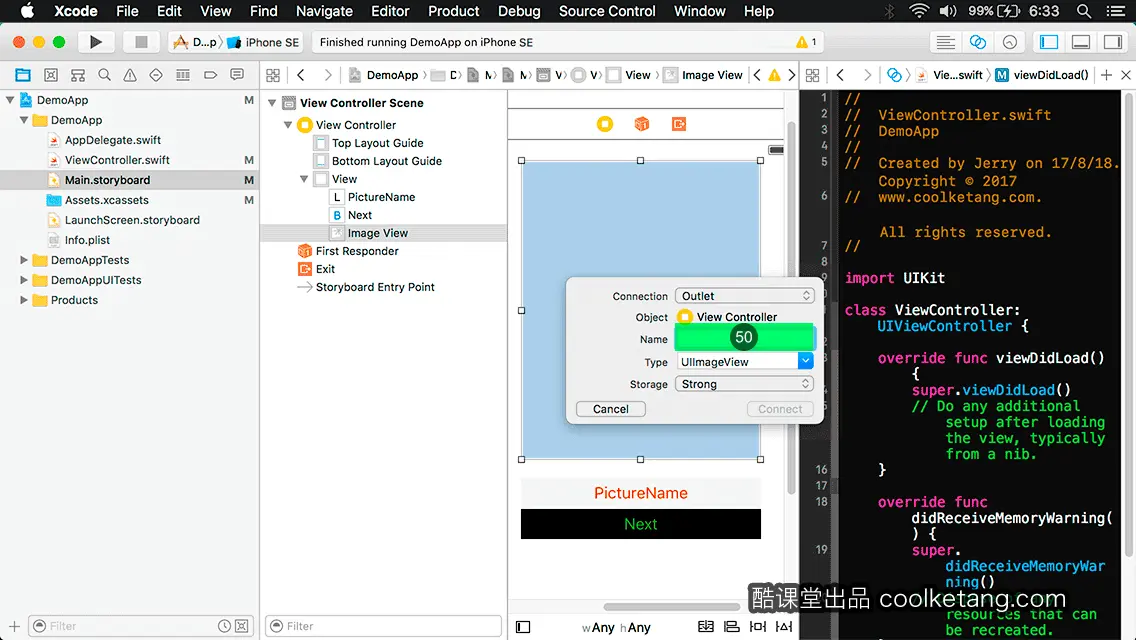Stop the running app
This screenshot has width=1136, height=640.
tap(141, 42)
